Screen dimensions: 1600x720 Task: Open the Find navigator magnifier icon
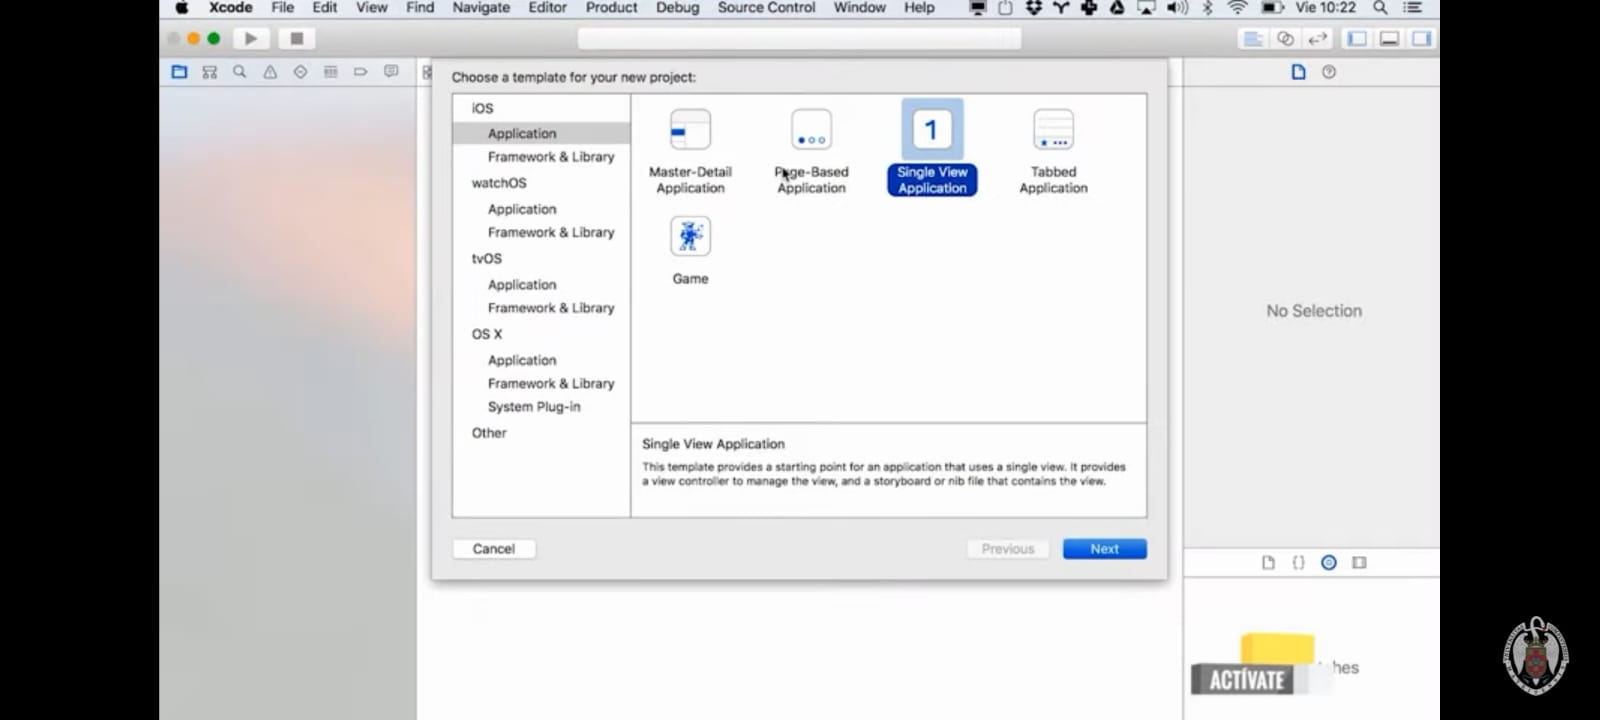tap(239, 72)
